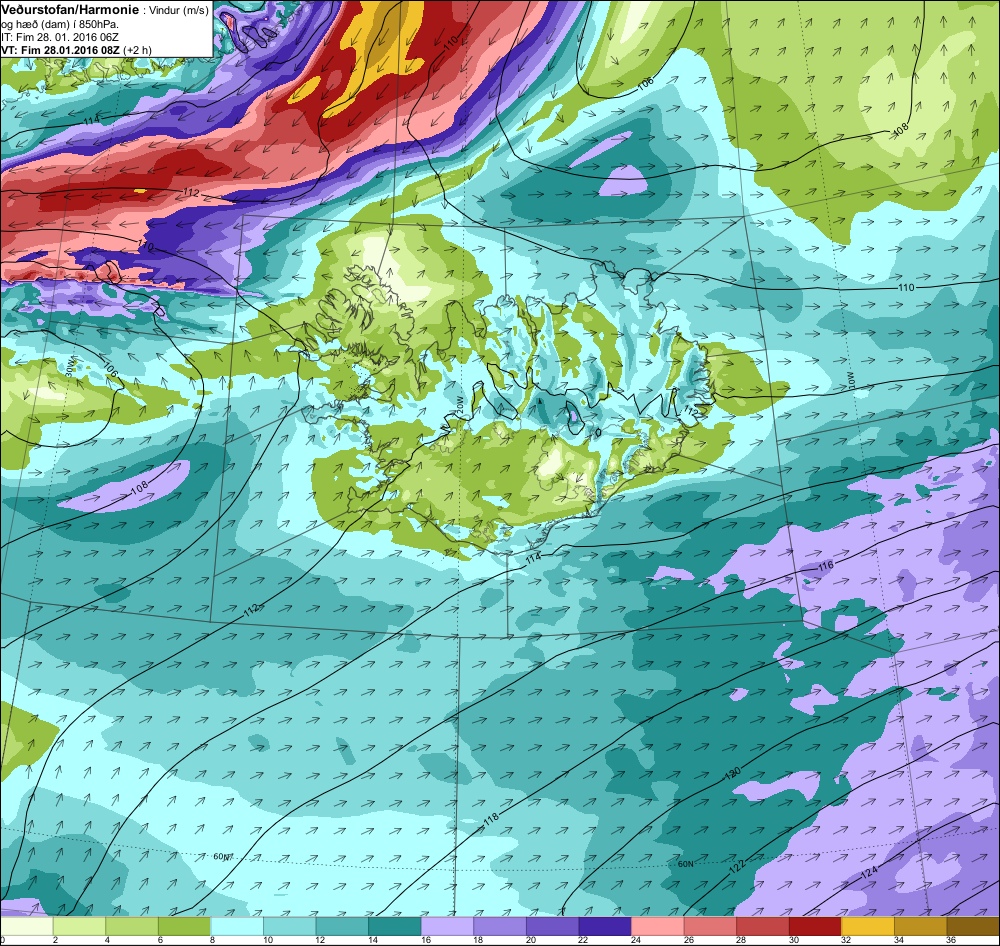The image size is (1000, 946).
Task: Click the 120 contour label
Action: pos(733,772)
